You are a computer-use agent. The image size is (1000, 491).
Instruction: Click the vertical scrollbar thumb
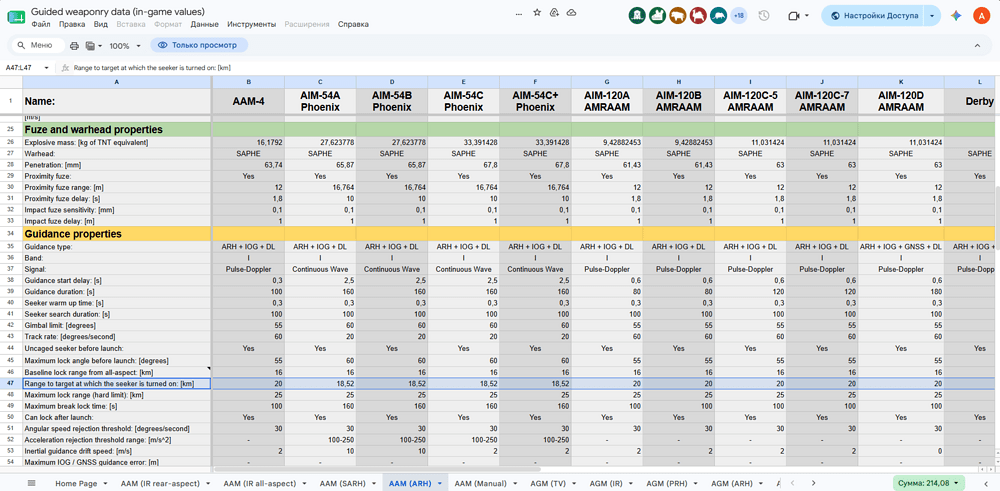click(x=997, y=216)
